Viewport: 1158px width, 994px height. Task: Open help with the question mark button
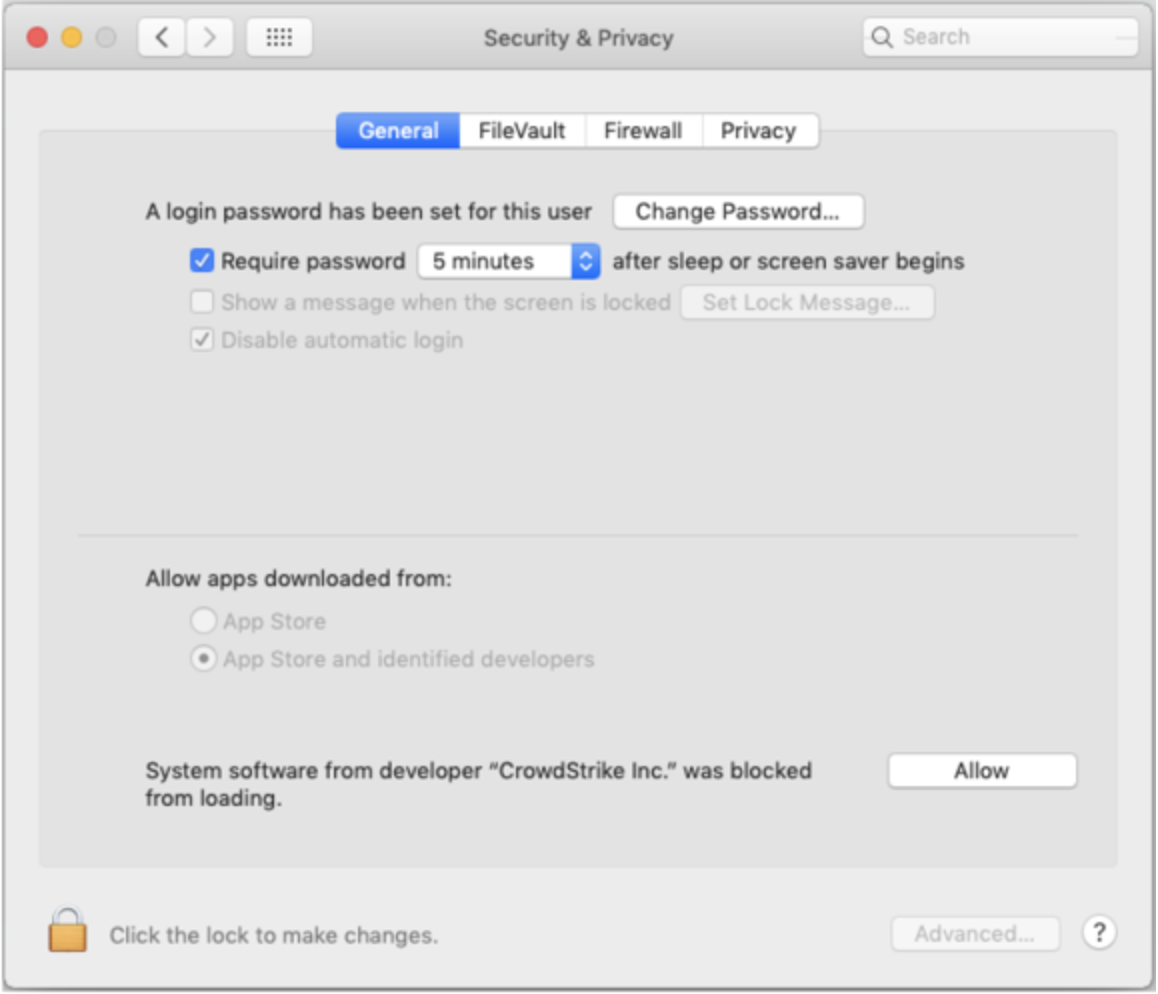click(1099, 933)
